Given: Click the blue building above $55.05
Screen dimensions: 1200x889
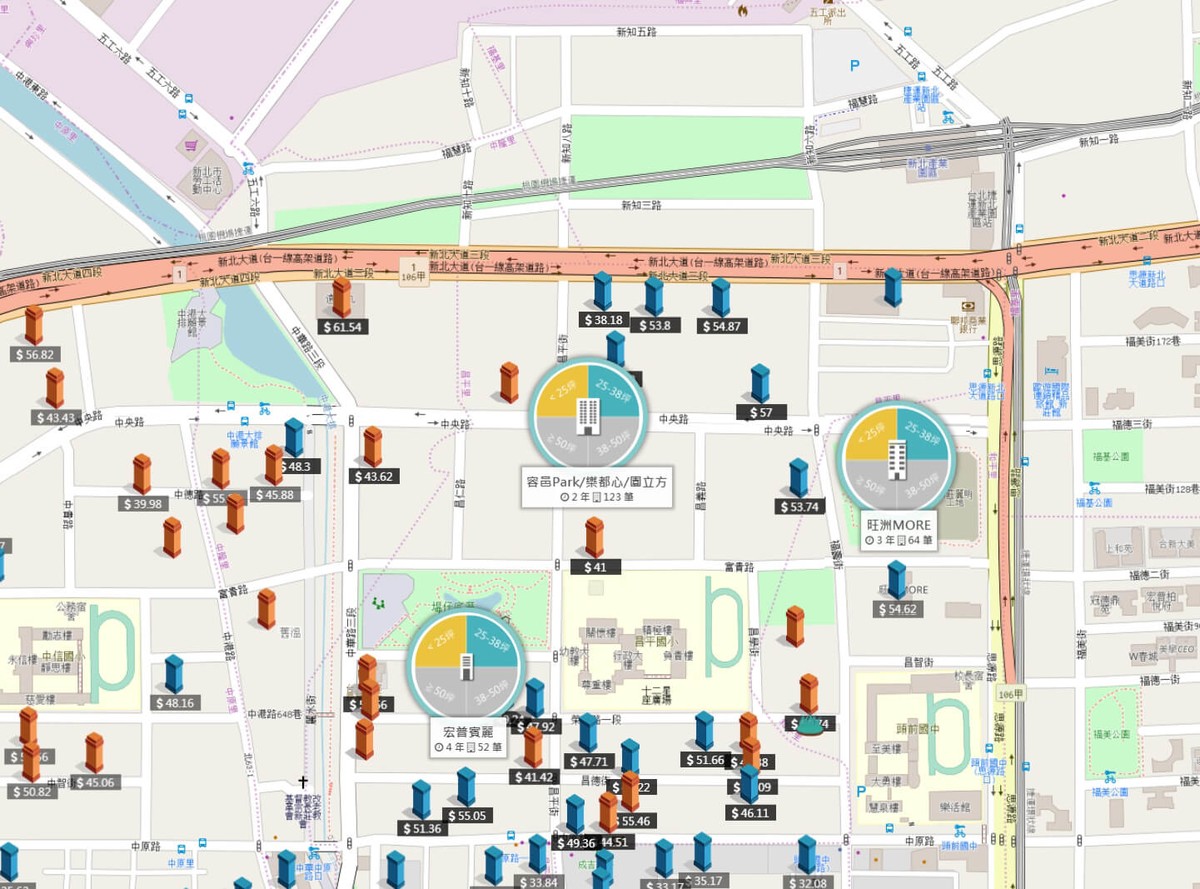Looking at the screenshot, I should 466,787.
